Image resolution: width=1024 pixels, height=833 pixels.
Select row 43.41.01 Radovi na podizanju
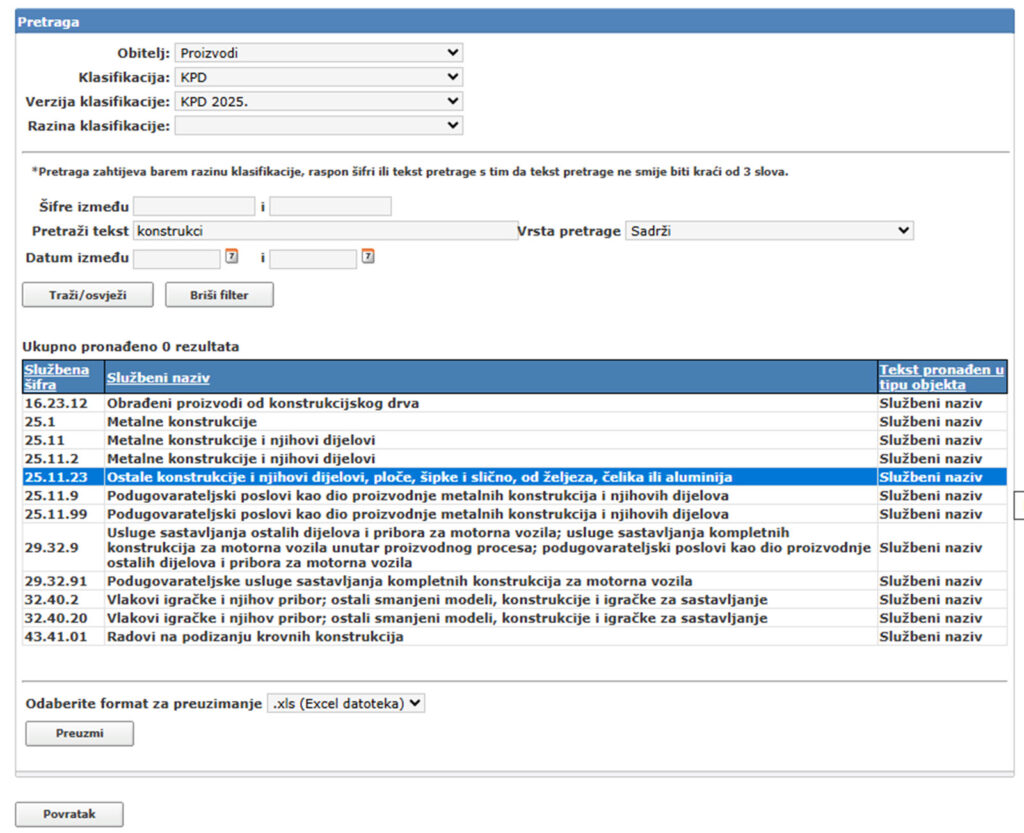(x=255, y=637)
